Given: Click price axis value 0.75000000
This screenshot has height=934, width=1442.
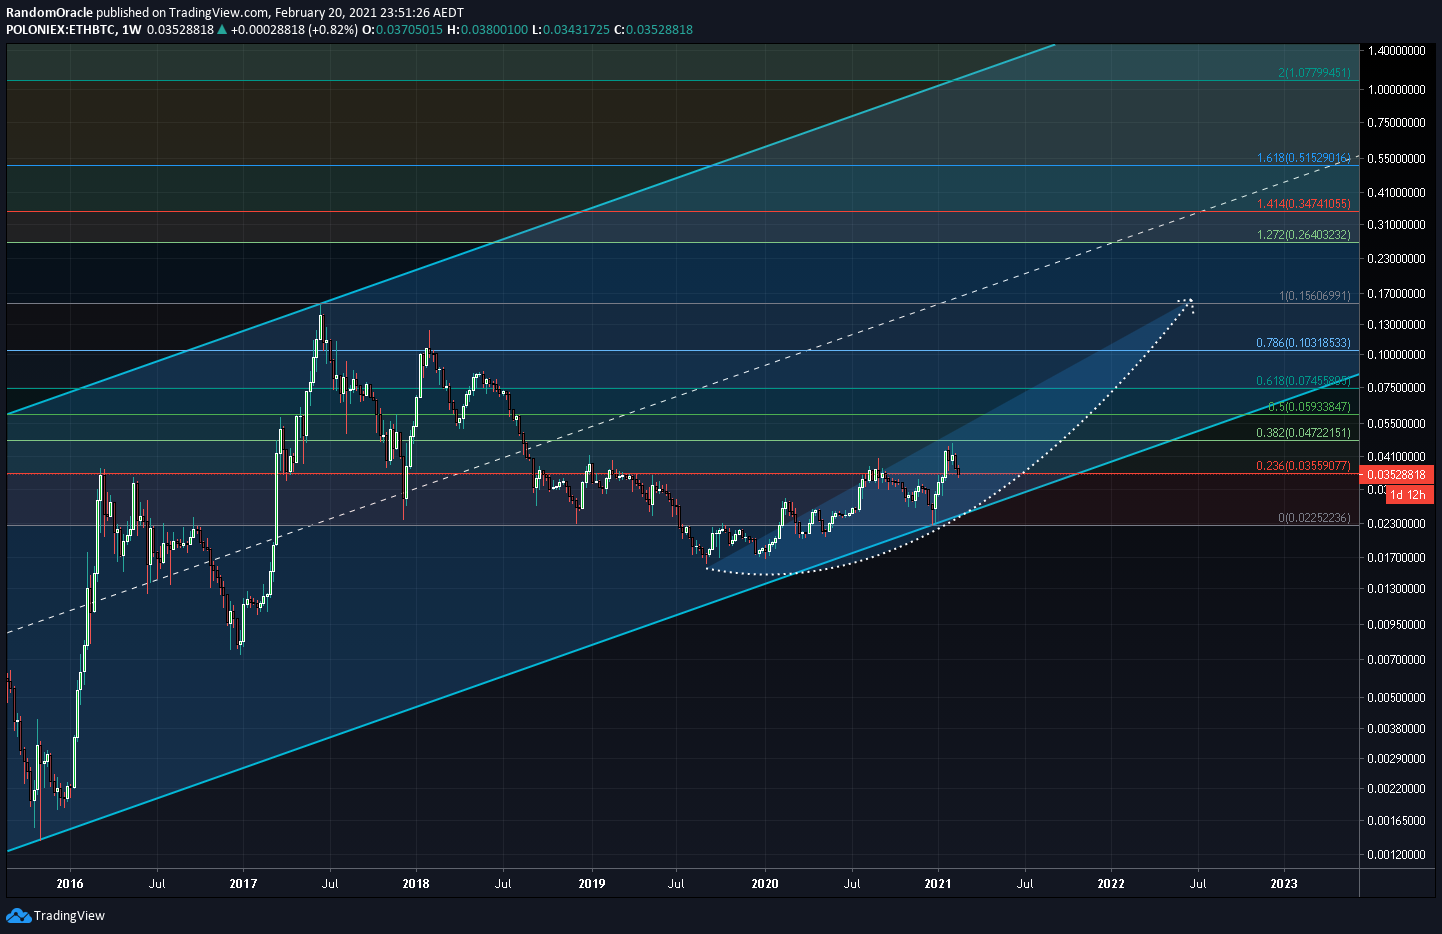Looking at the screenshot, I should [1396, 123].
